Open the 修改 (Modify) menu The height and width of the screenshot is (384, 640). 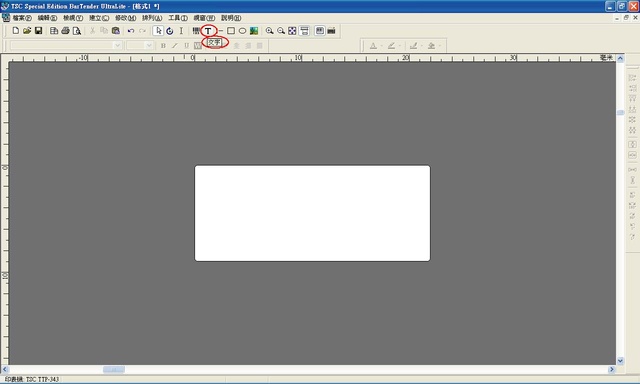point(125,18)
